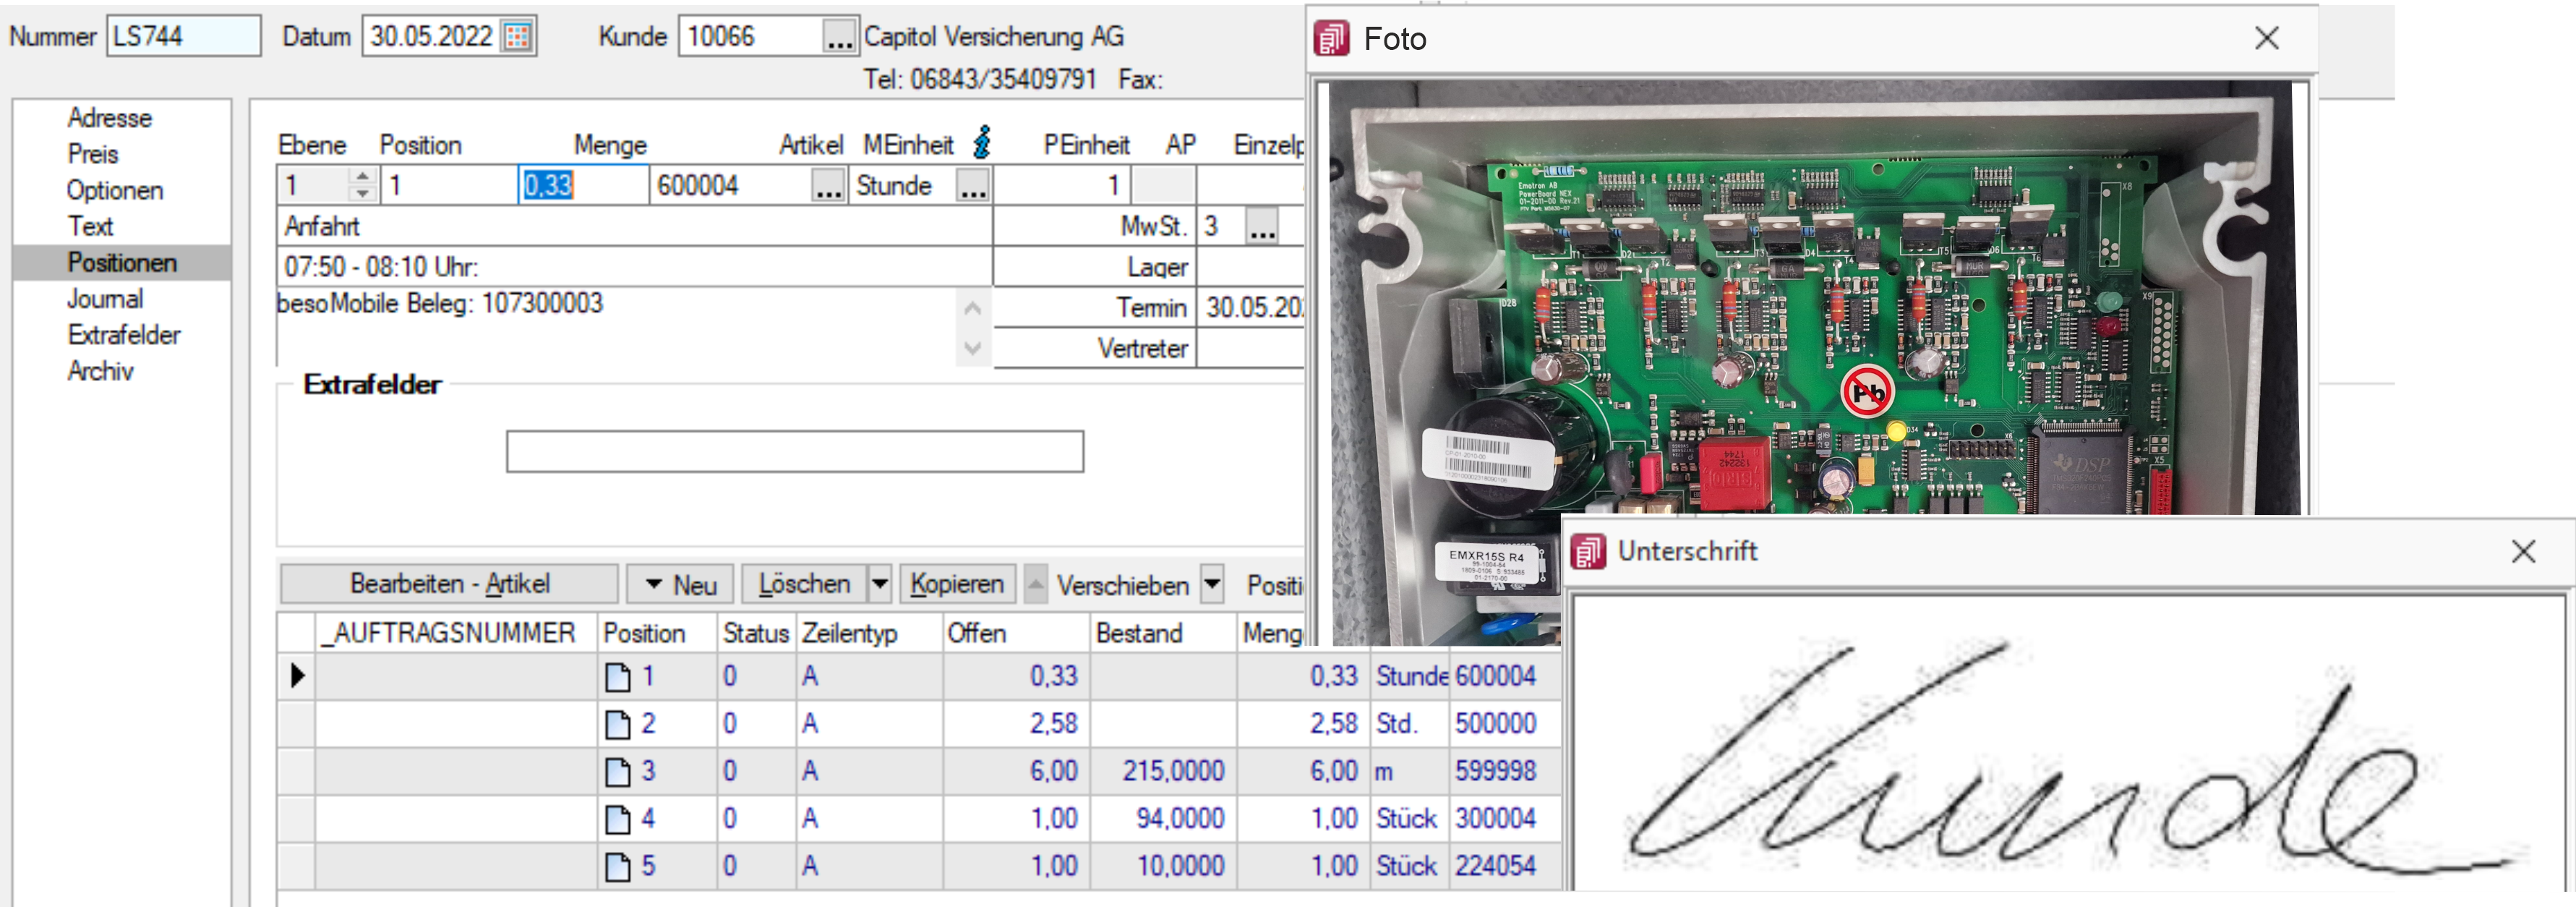Viewport: 2576px width, 907px height.
Task: Click Bestand value 215,0000
Action: (x=1173, y=771)
